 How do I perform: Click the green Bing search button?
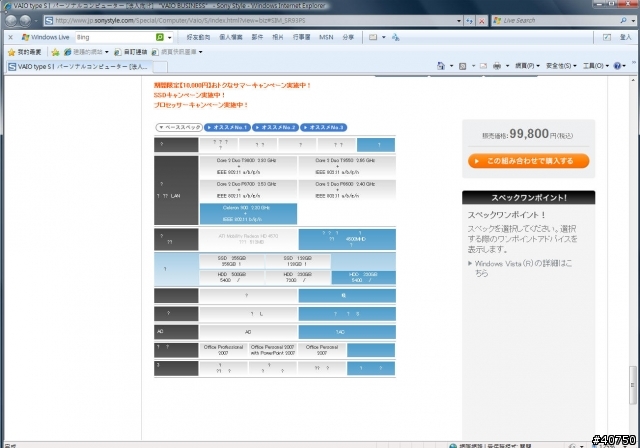160,37
